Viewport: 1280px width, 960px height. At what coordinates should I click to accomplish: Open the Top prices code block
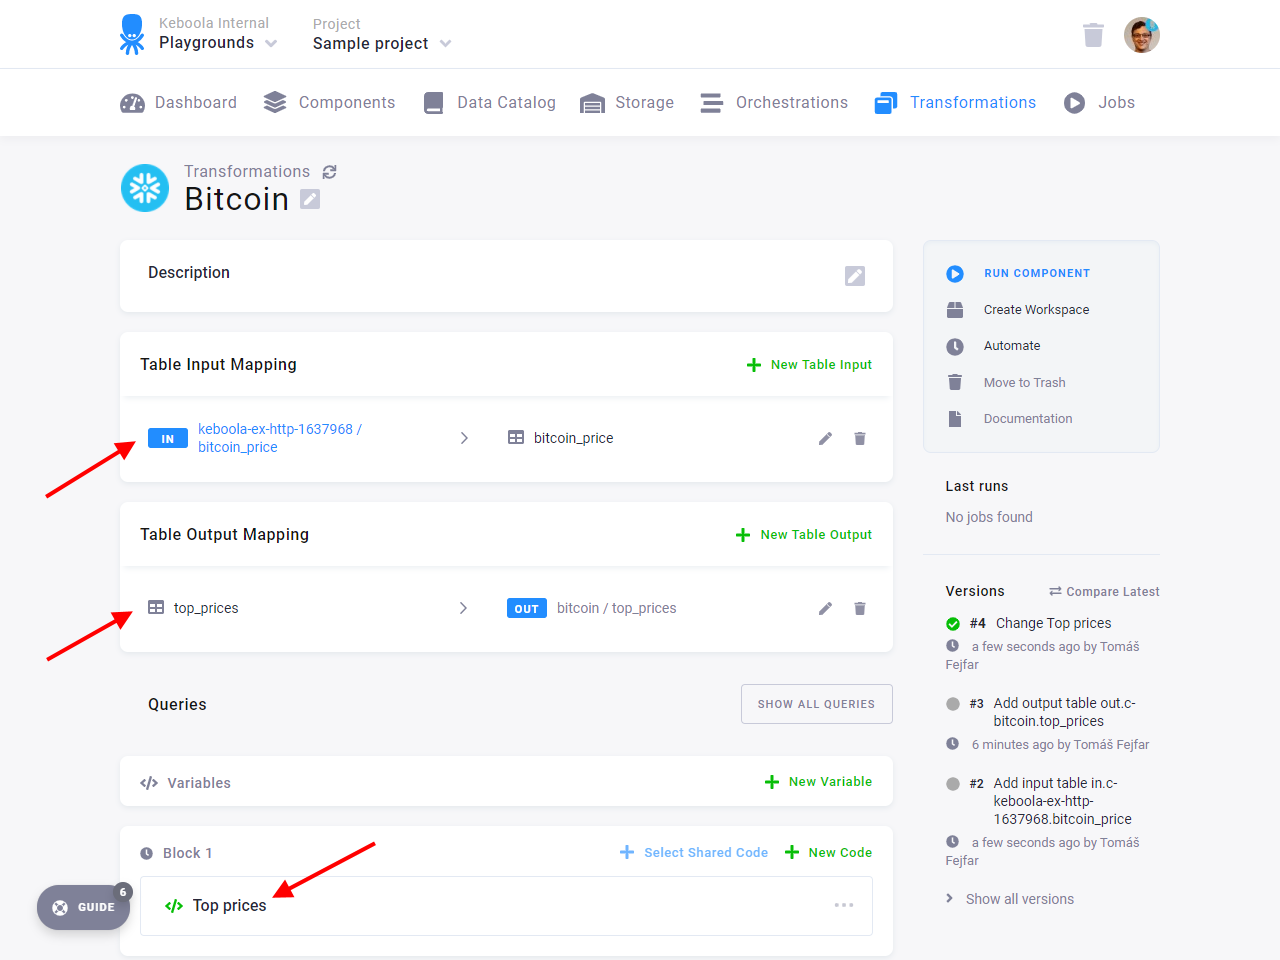[x=506, y=906]
